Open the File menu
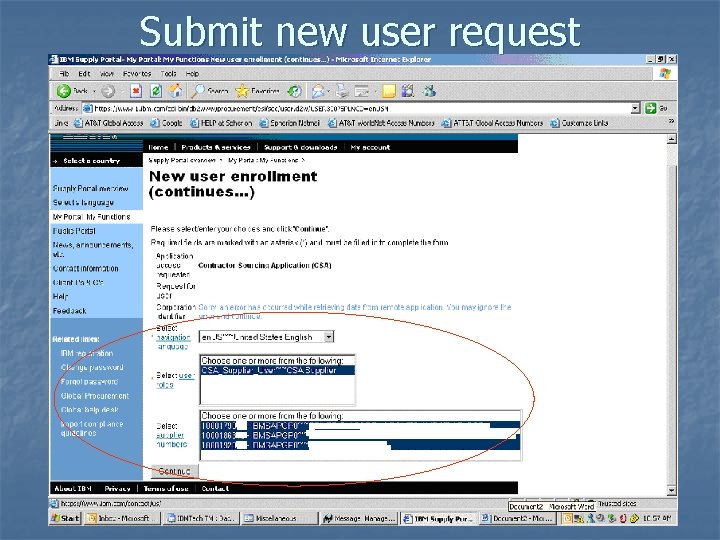The image size is (720, 540). [x=64, y=73]
